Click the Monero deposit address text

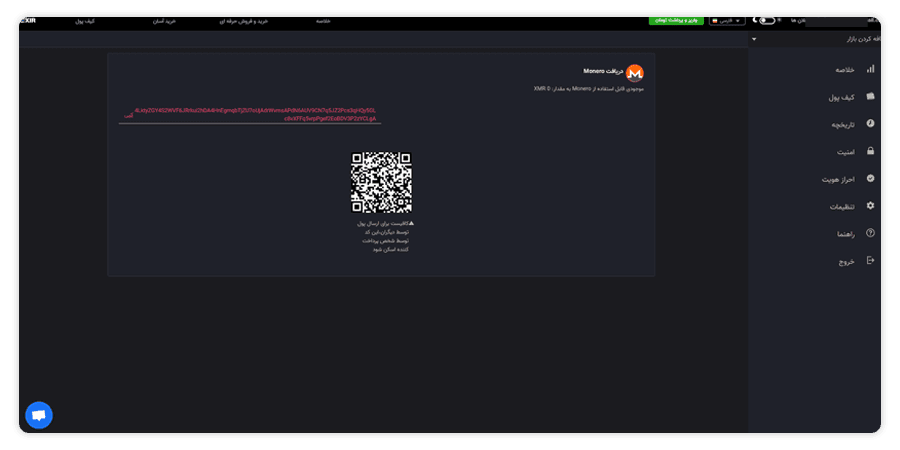[255, 114]
